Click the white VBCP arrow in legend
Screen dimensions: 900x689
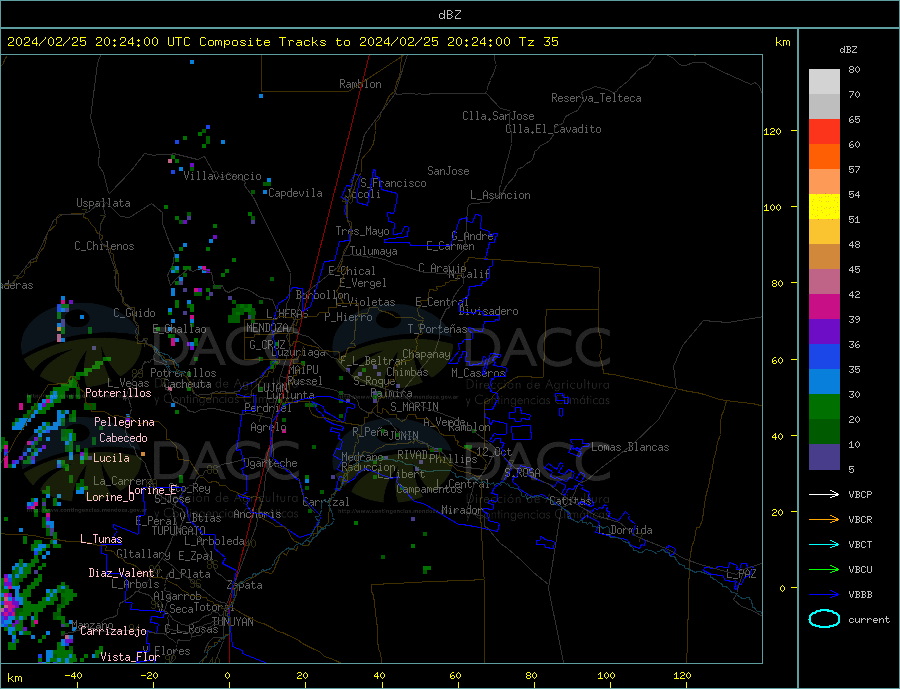click(824, 494)
